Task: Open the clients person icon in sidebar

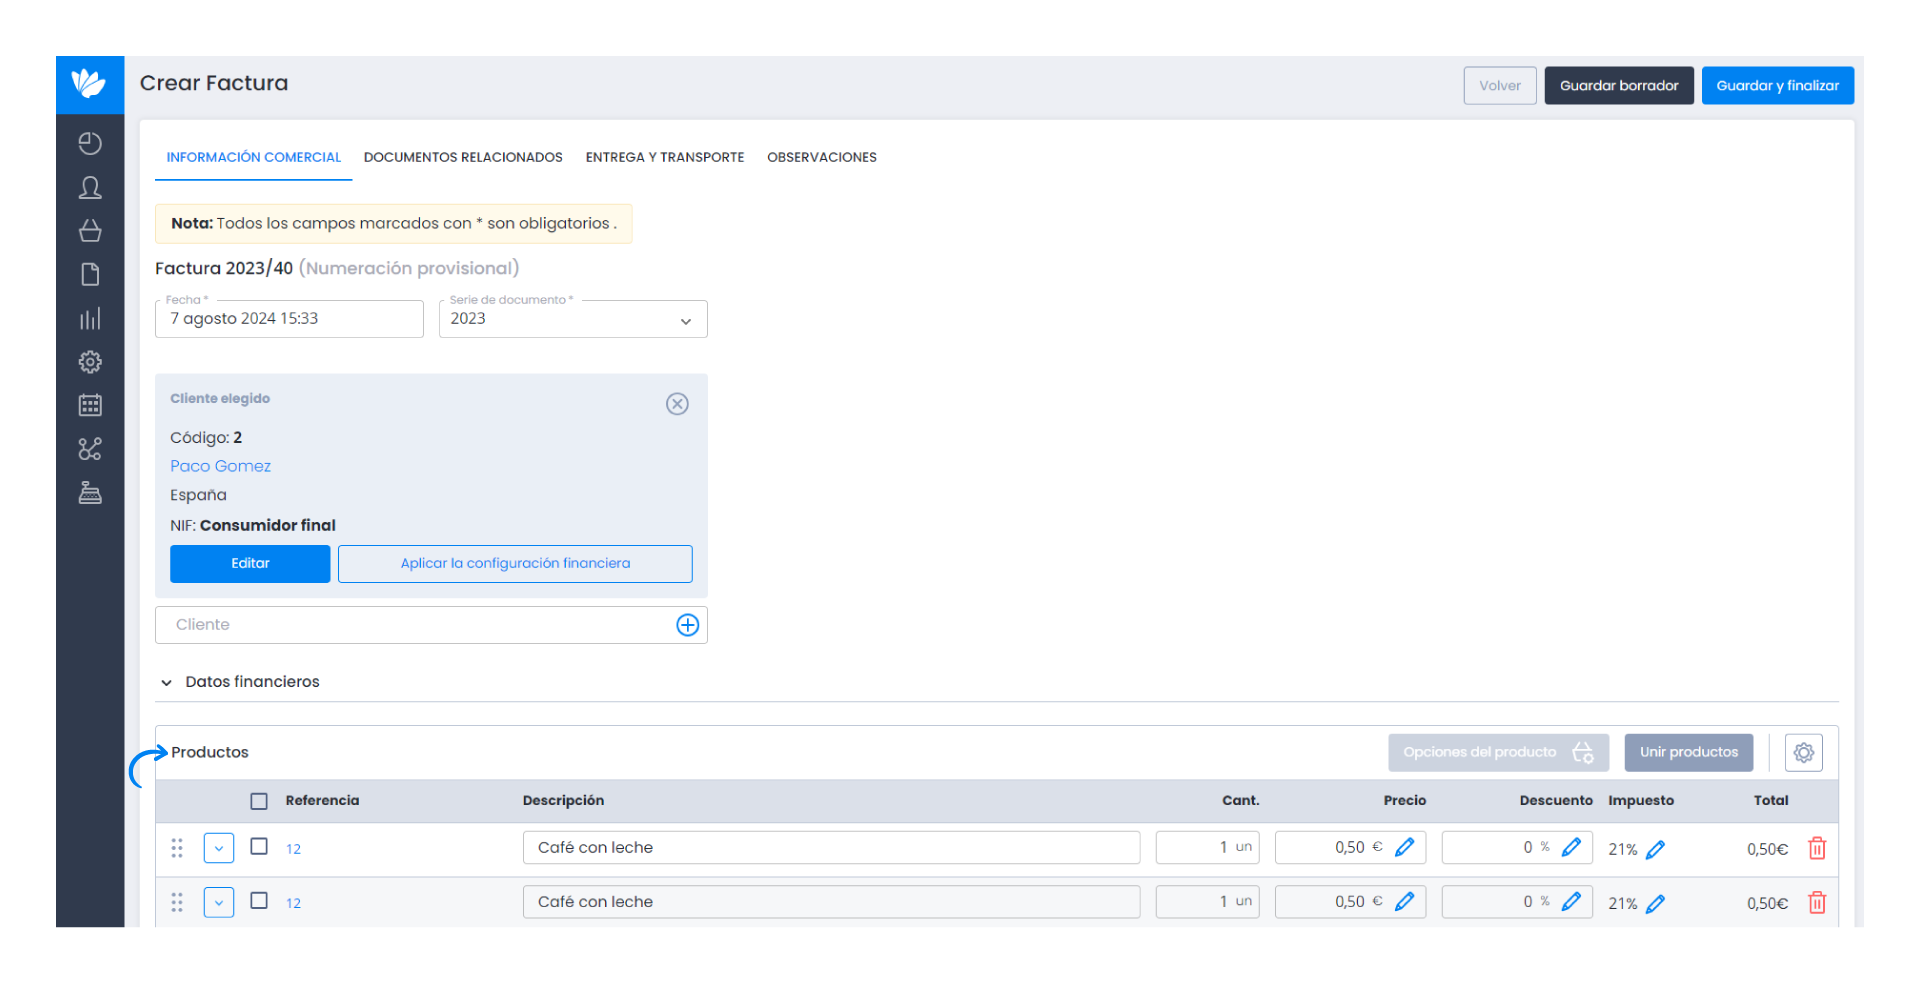Action: pos(90,187)
